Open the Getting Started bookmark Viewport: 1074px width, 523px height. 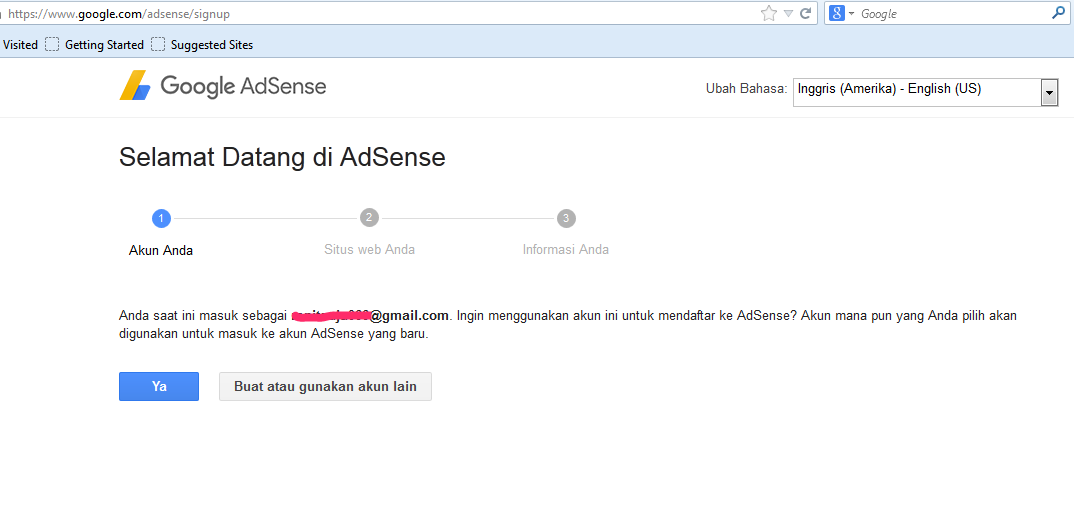(95, 44)
